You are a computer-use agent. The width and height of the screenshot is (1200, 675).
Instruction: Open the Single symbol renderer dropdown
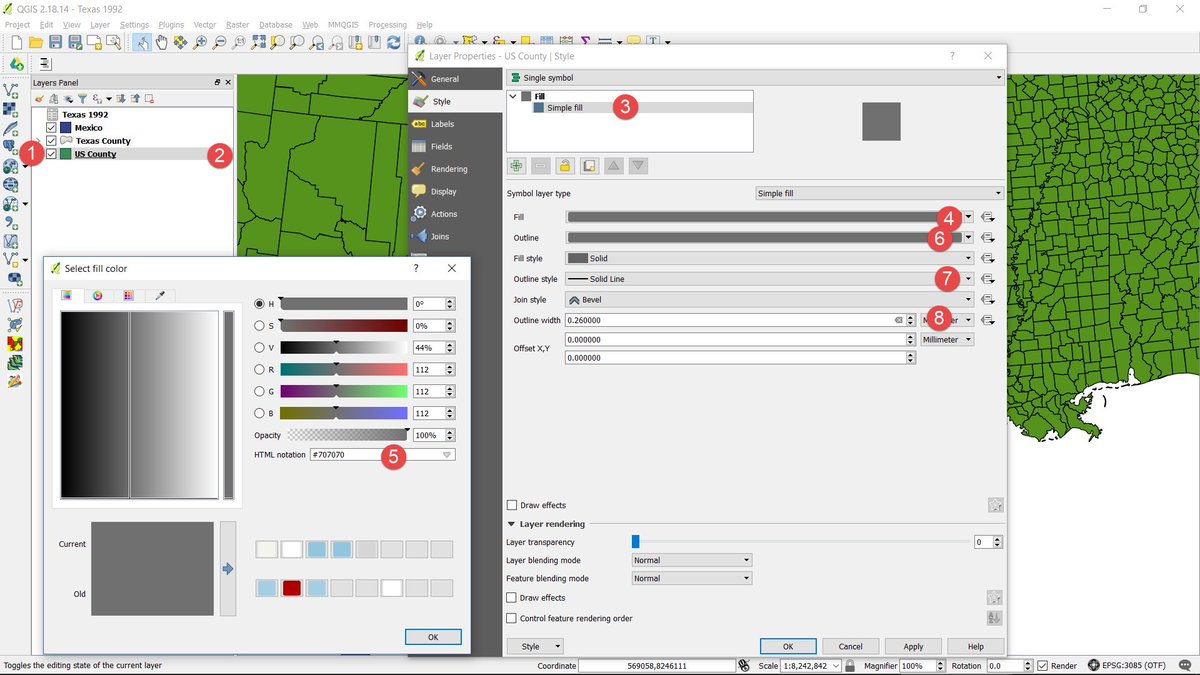(x=755, y=77)
